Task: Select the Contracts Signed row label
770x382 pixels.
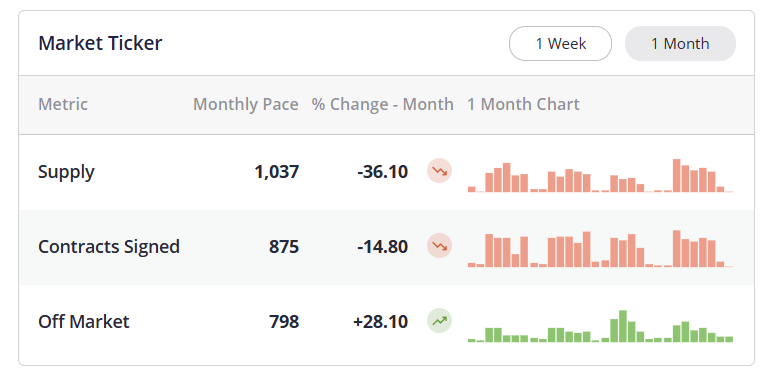Action: [109, 246]
